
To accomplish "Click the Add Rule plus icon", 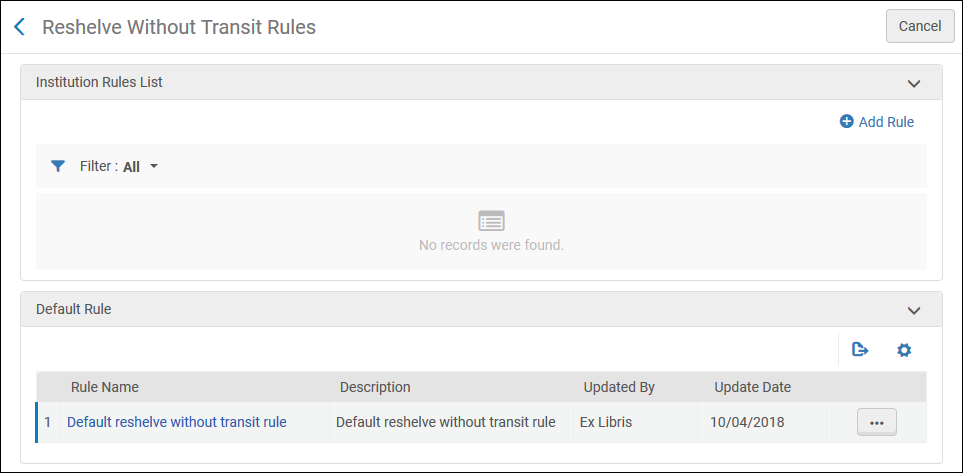I will (846, 122).
